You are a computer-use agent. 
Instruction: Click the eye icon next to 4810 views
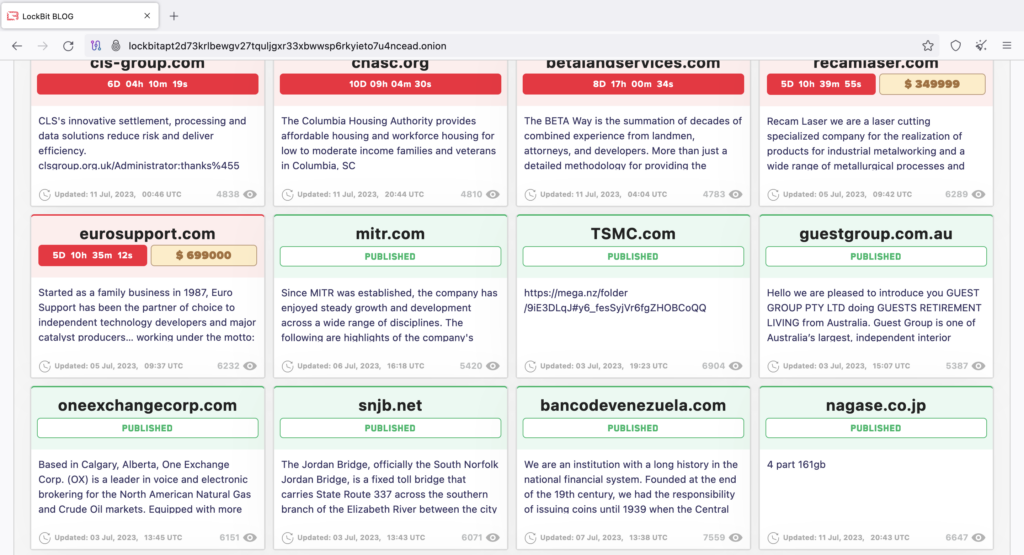pyautogui.click(x=493, y=194)
